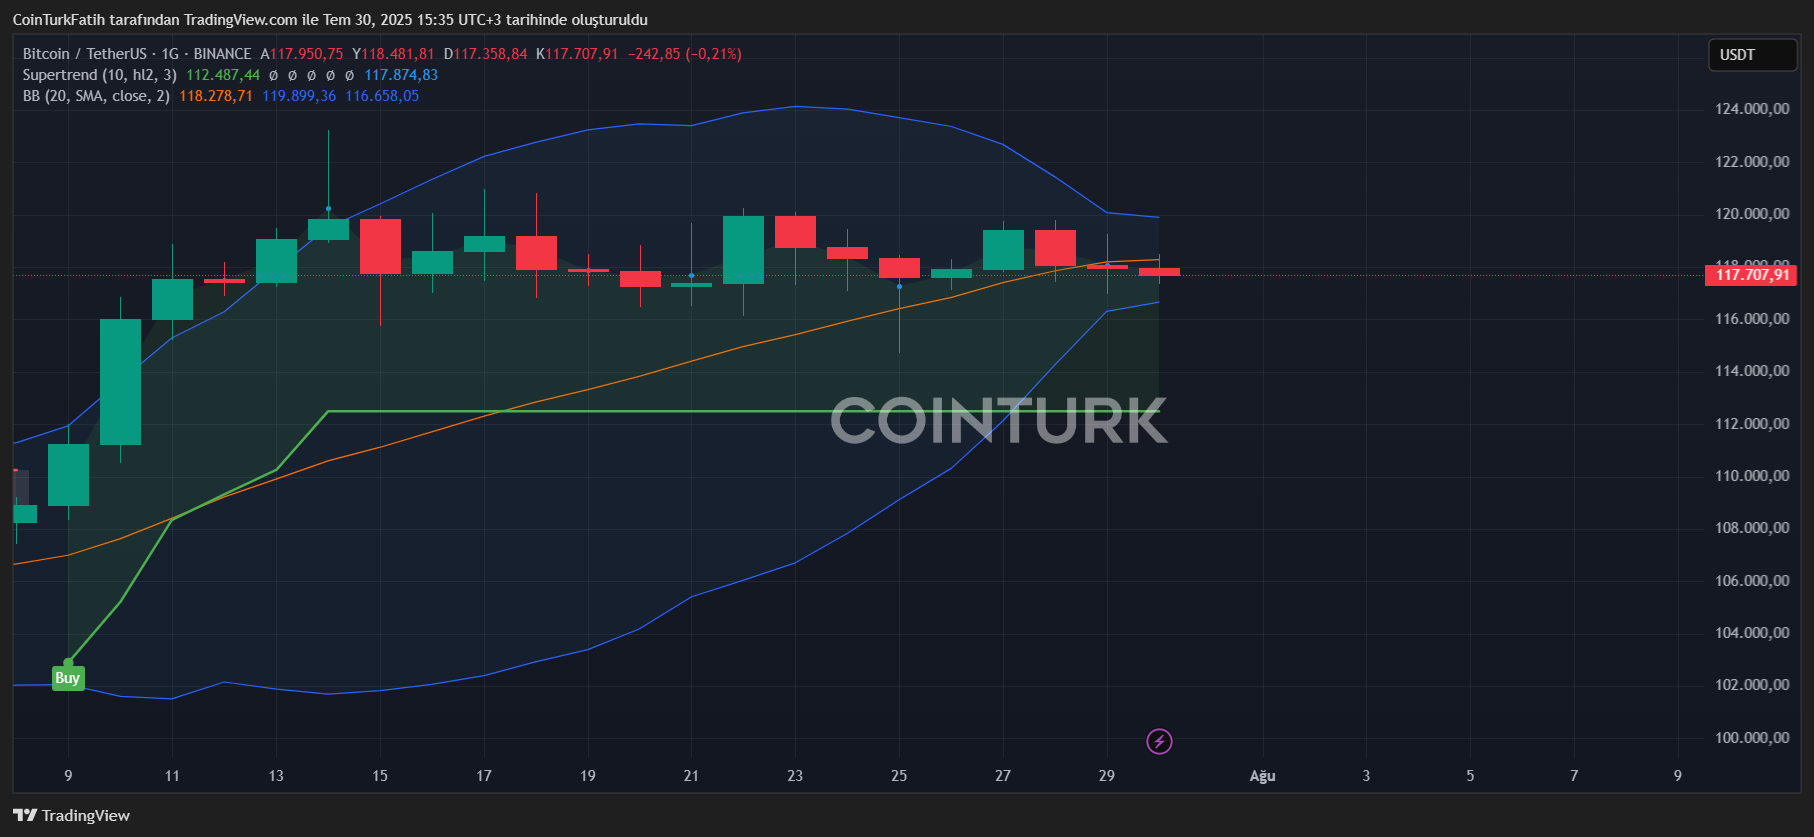This screenshot has height=837, width=1814.
Task: Click the Supertrend value 117.874,83
Action: tap(401, 75)
